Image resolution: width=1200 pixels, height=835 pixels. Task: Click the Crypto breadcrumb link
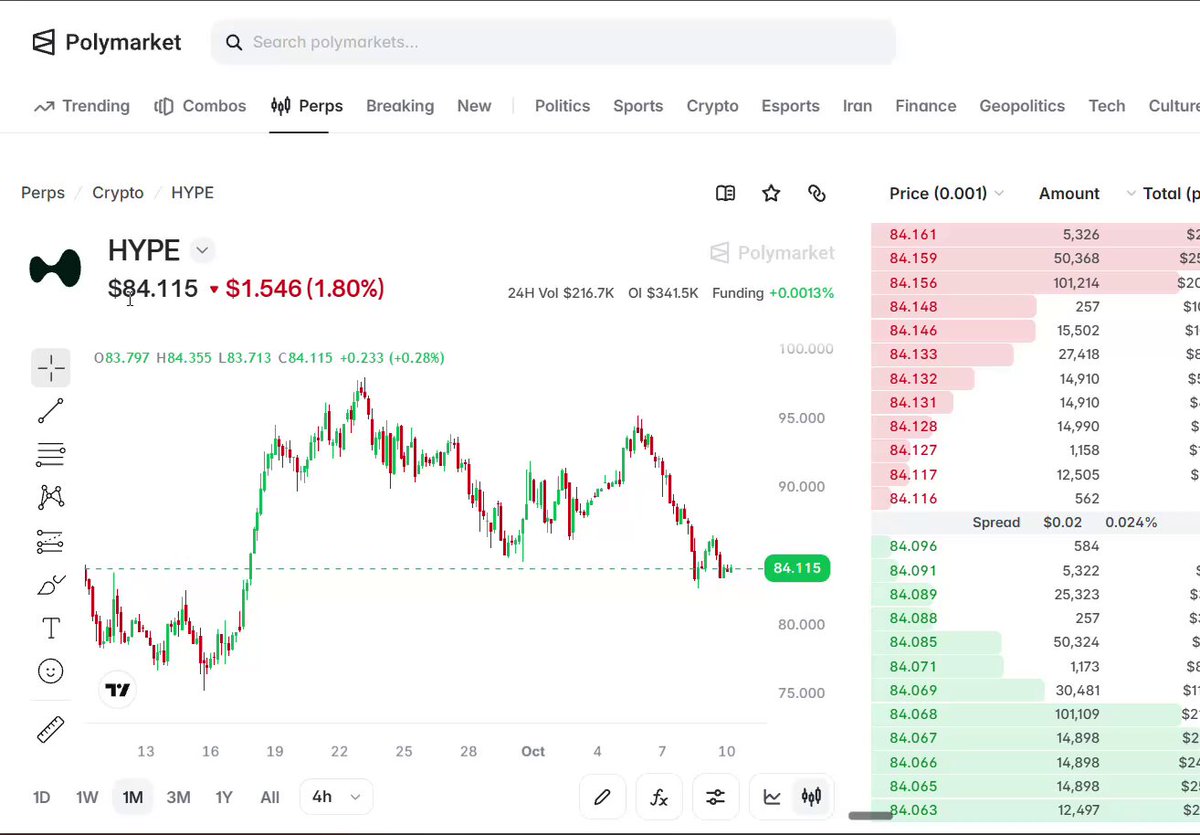[118, 193]
